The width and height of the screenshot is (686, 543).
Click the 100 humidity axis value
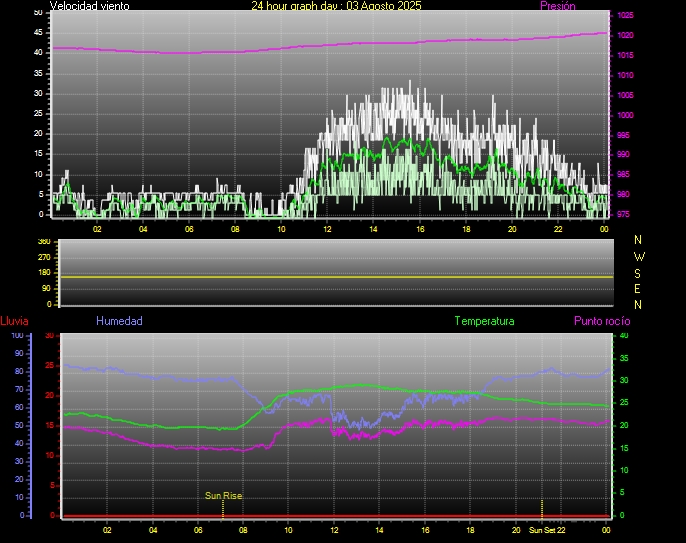(x=17, y=336)
